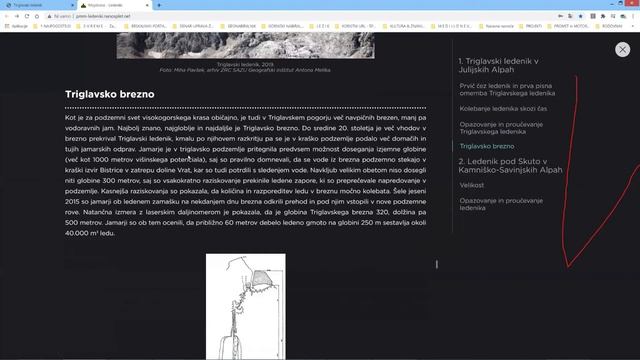Image resolution: width=640 pixels, height=360 pixels.
Task: Select the highlighted 'Triglavsko brezno' sidebar item
Action: pyautogui.click(x=487, y=146)
